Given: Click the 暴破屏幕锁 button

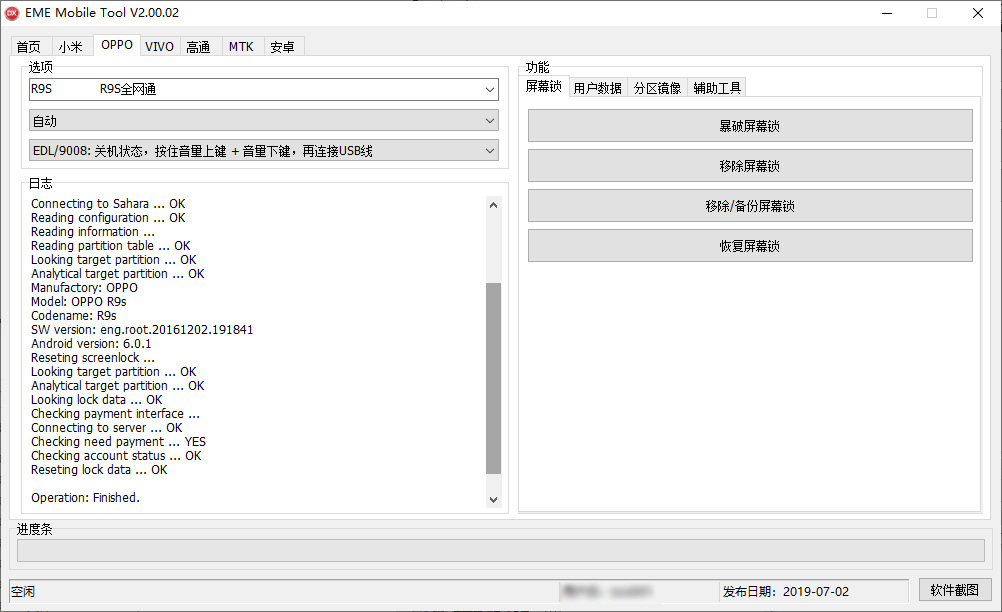Looking at the screenshot, I should coord(750,126).
